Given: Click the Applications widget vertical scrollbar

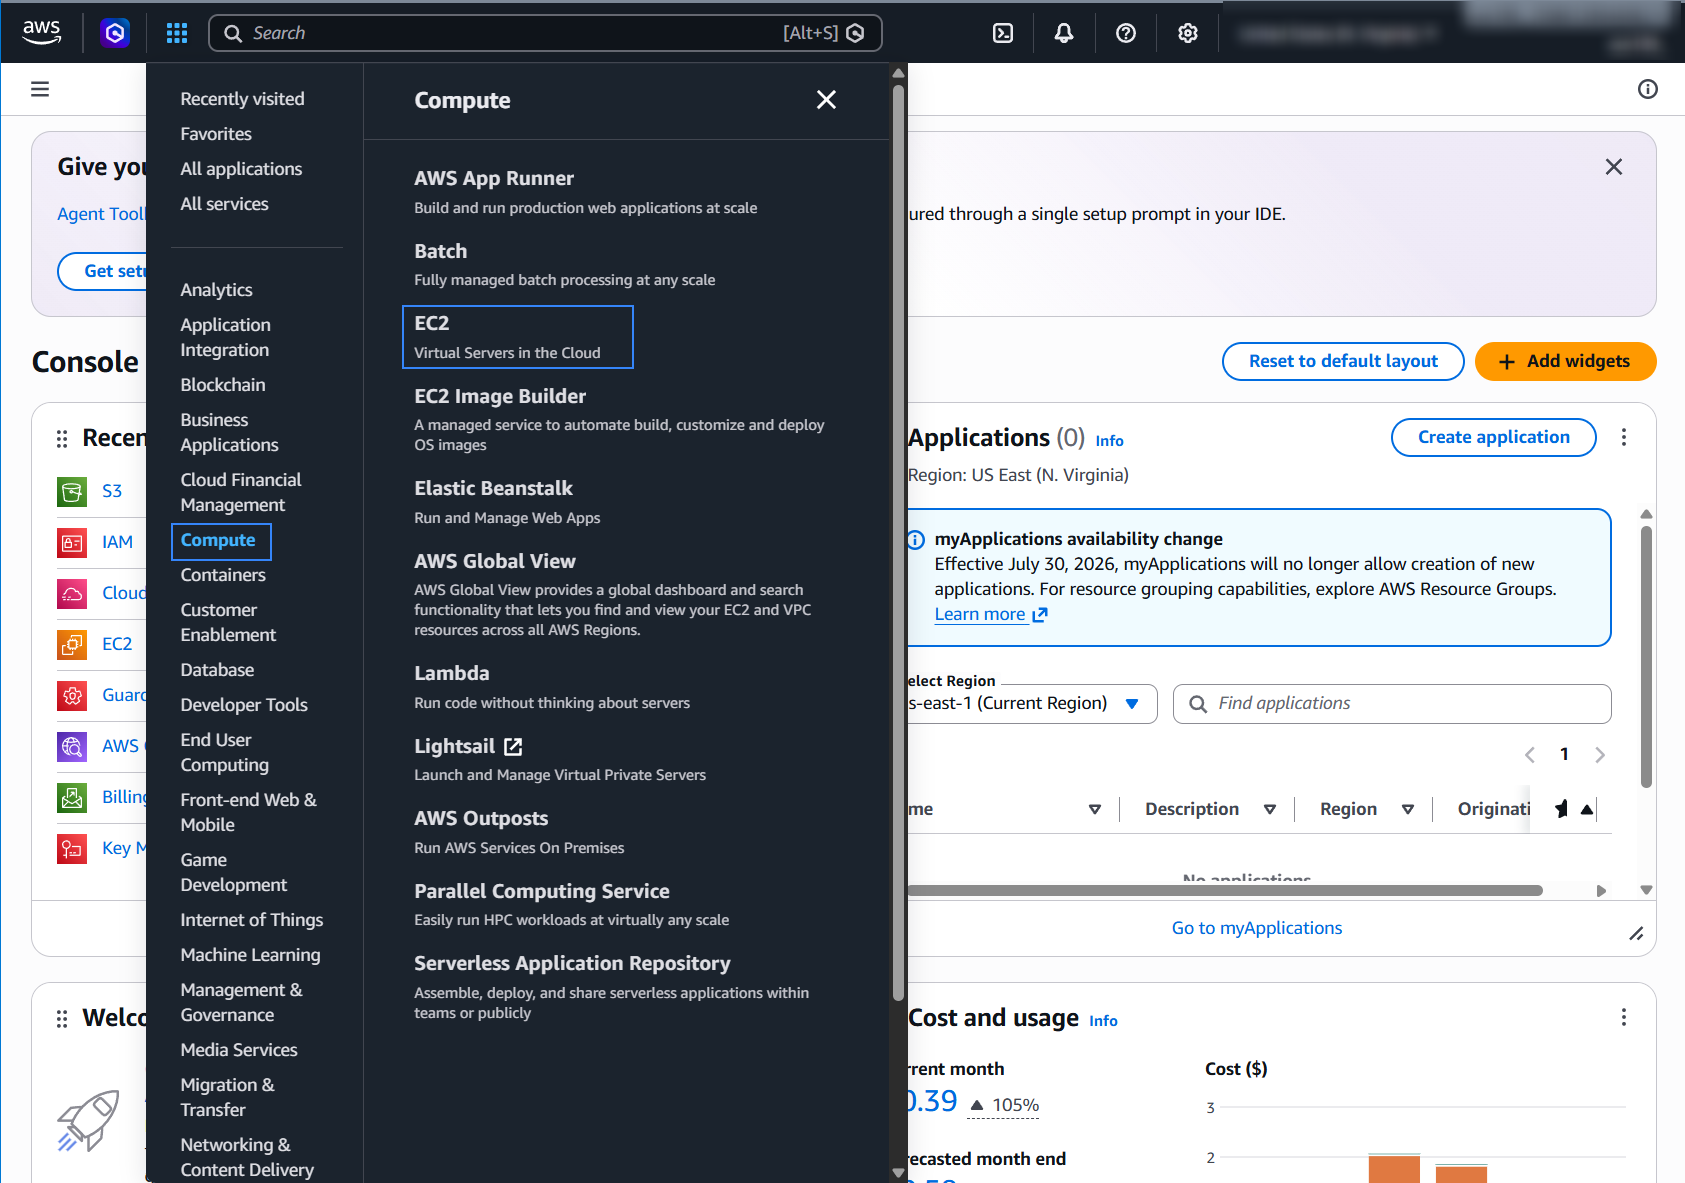Looking at the screenshot, I should pos(1646,655).
